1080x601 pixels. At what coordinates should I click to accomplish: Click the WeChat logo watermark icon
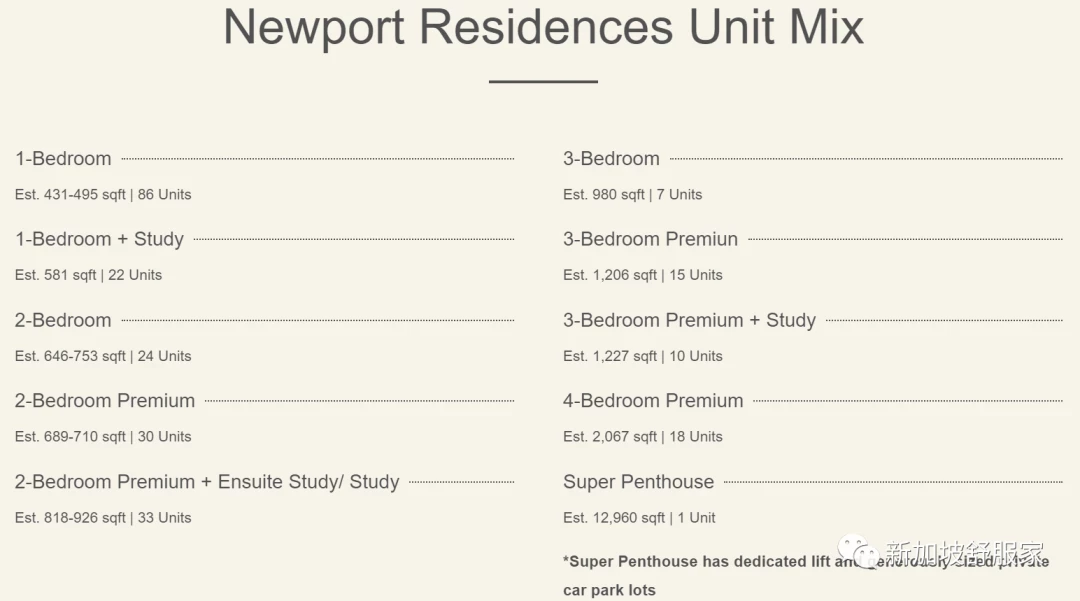tap(858, 552)
